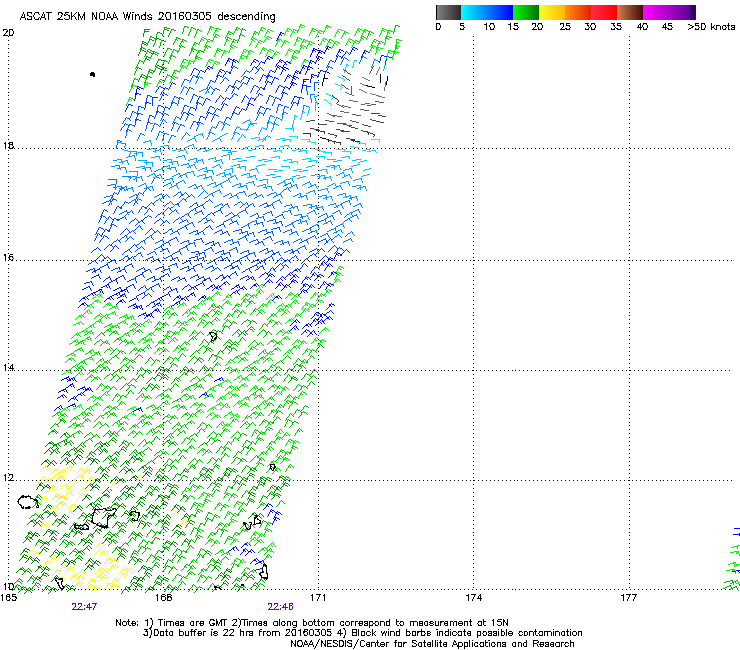Click the orange 25–30 knots legend segment
Screen dimensions: 740x650
point(578,12)
